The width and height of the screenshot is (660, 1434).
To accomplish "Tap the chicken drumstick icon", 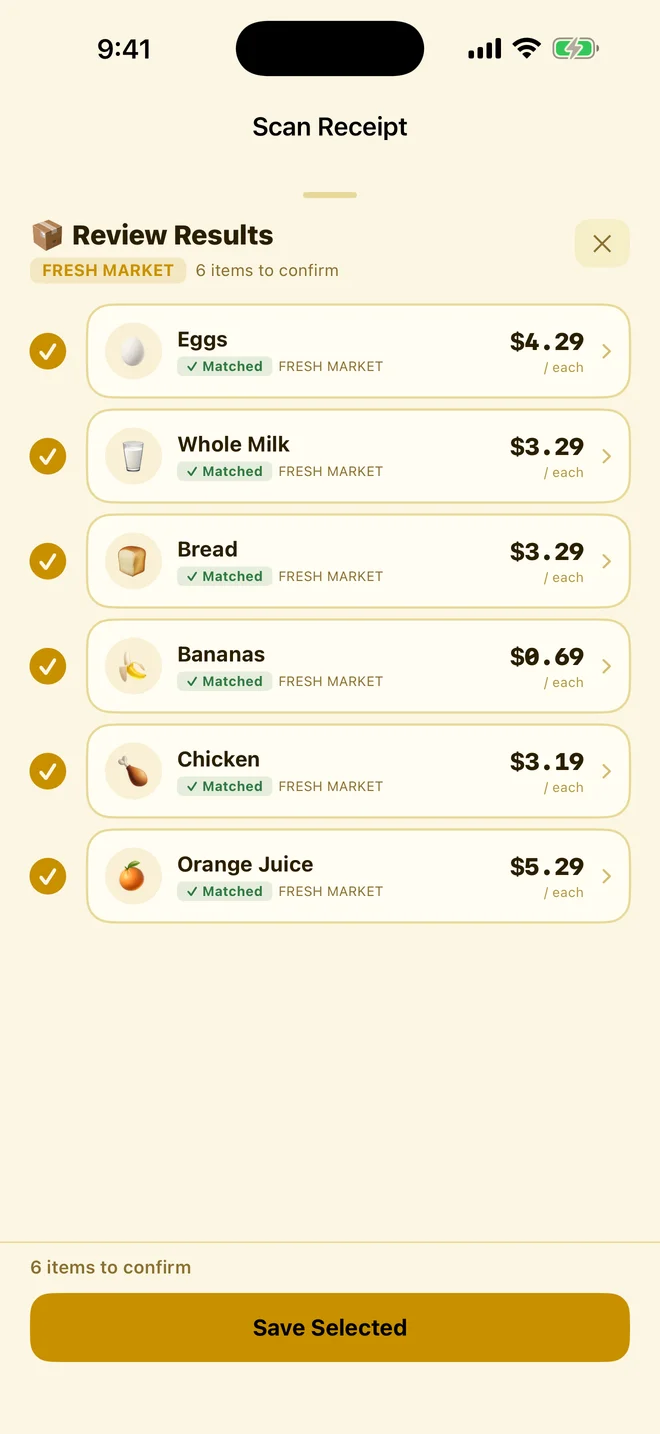I will pos(133,771).
